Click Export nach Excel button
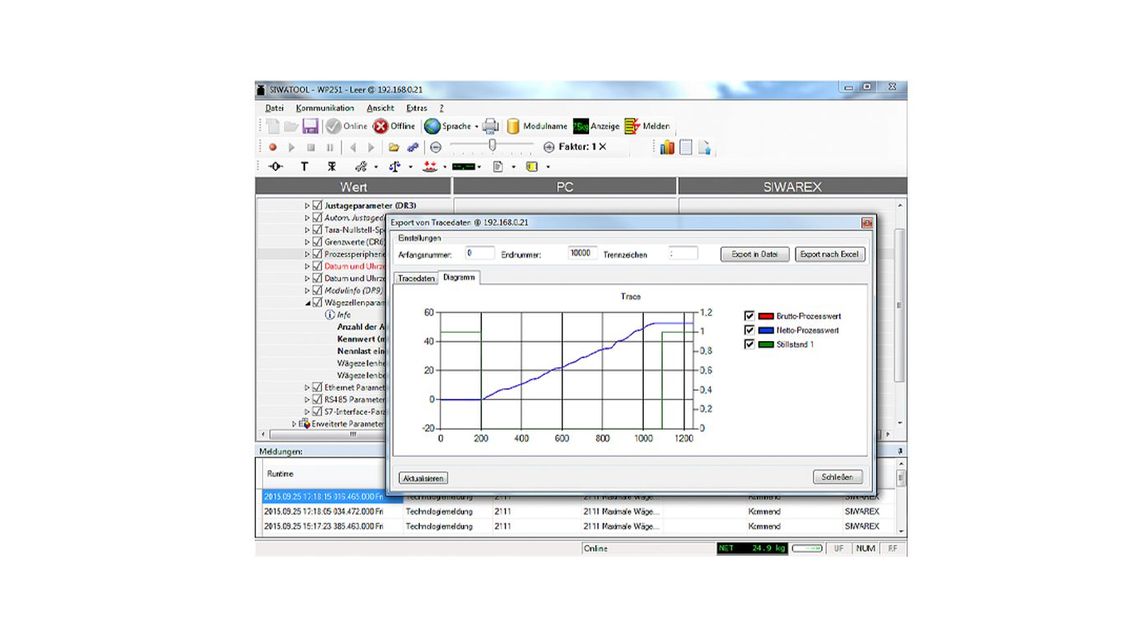Image resolution: width=1125 pixels, height=633 pixels. (829, 254)
